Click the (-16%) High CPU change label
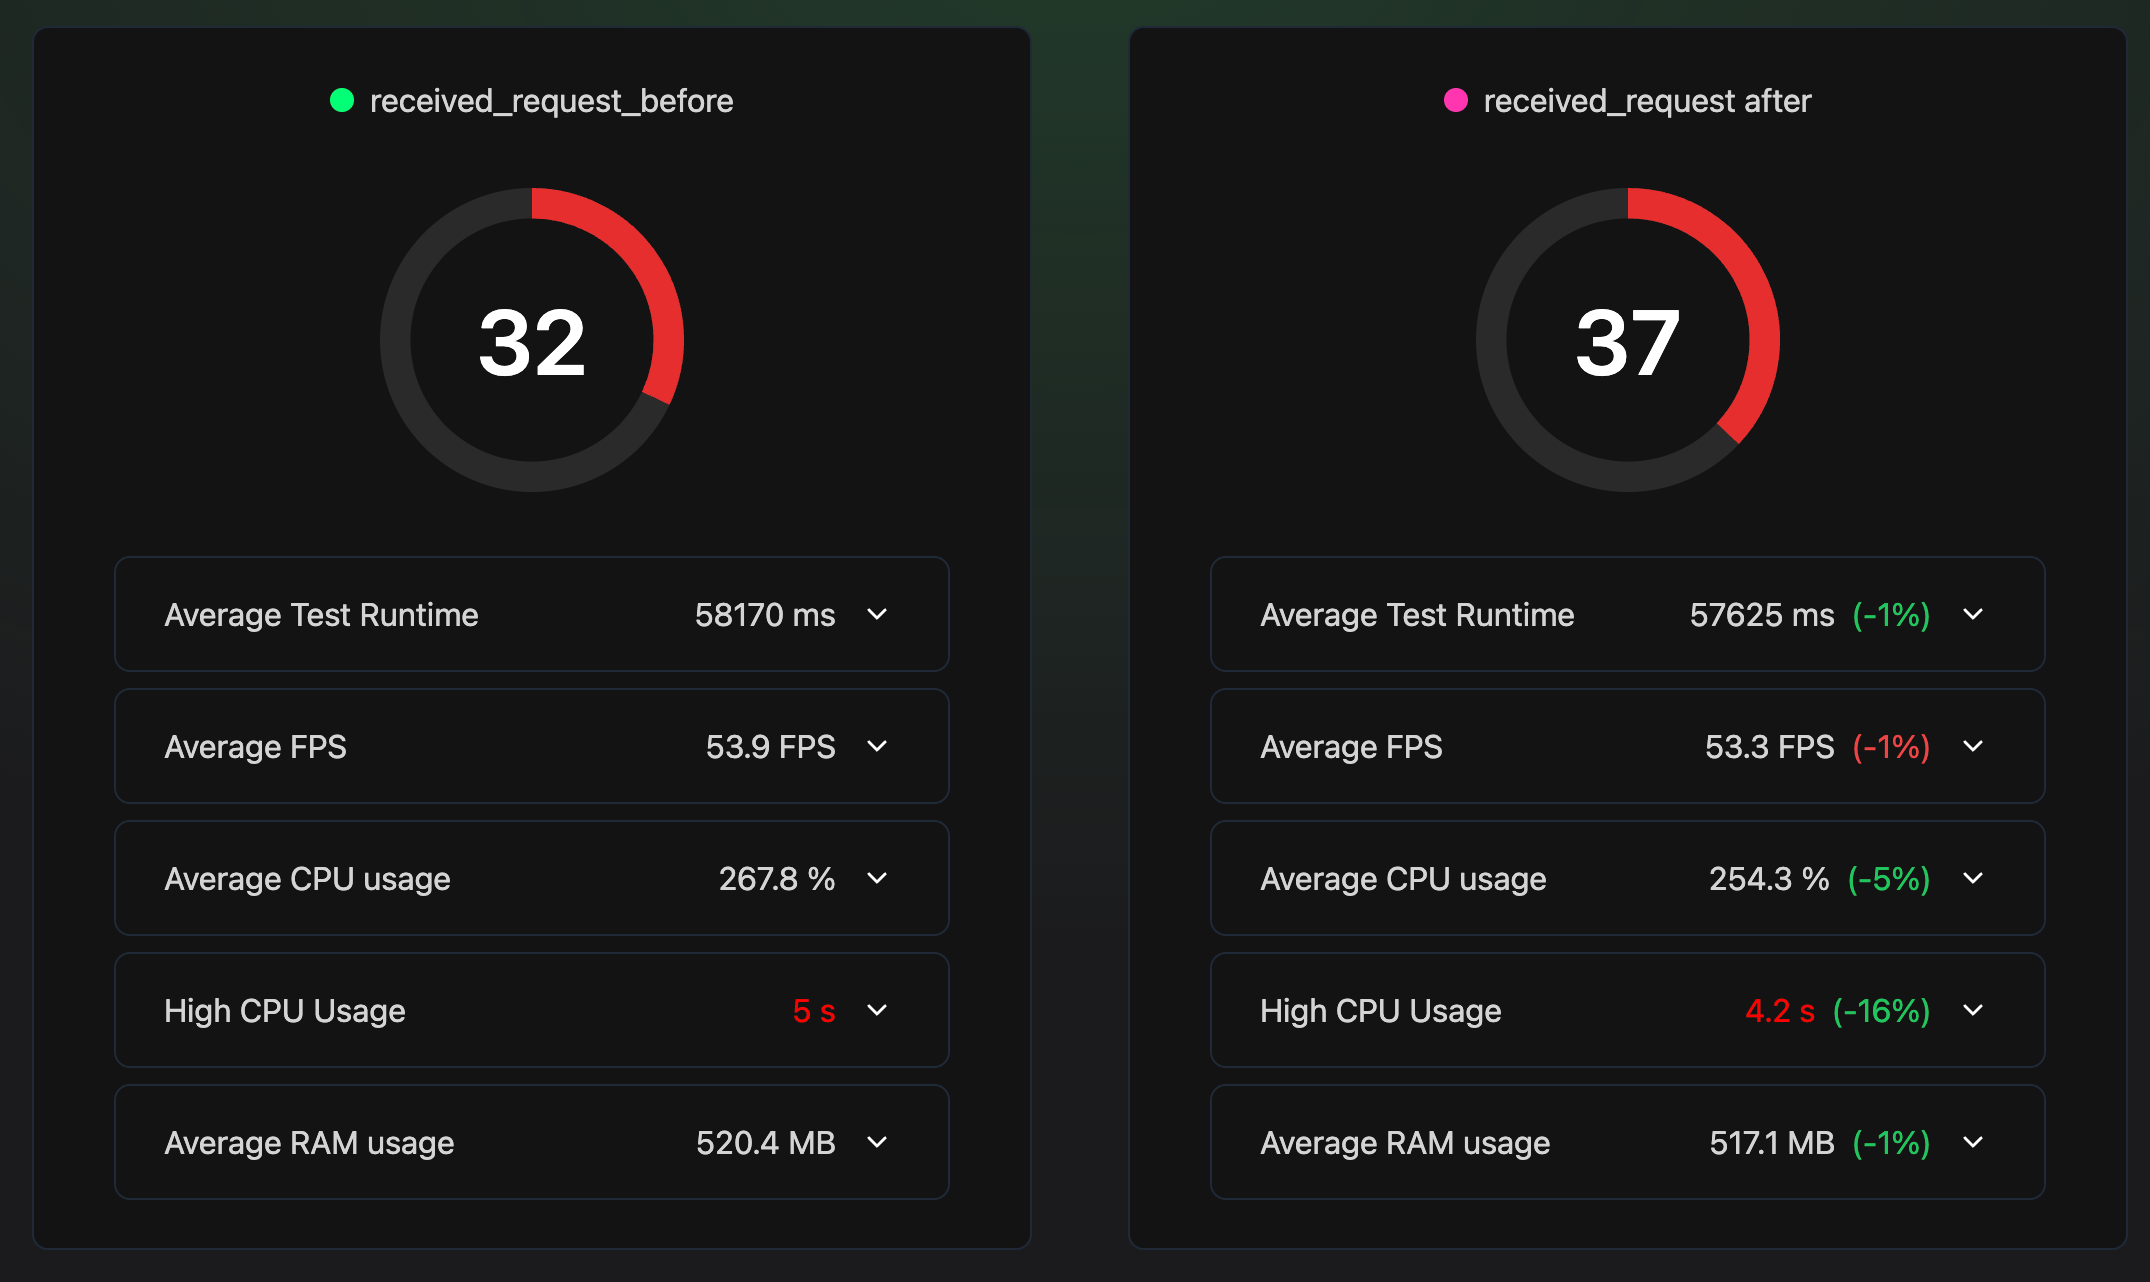 [x=1881, y=1011]
